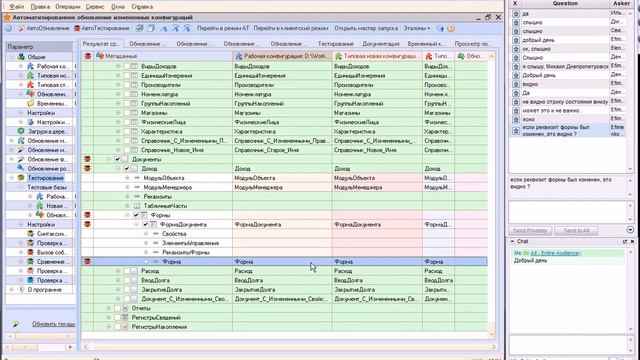Select the Результат ср... tab
Screen dimensions: 640x360
point(101,44)
